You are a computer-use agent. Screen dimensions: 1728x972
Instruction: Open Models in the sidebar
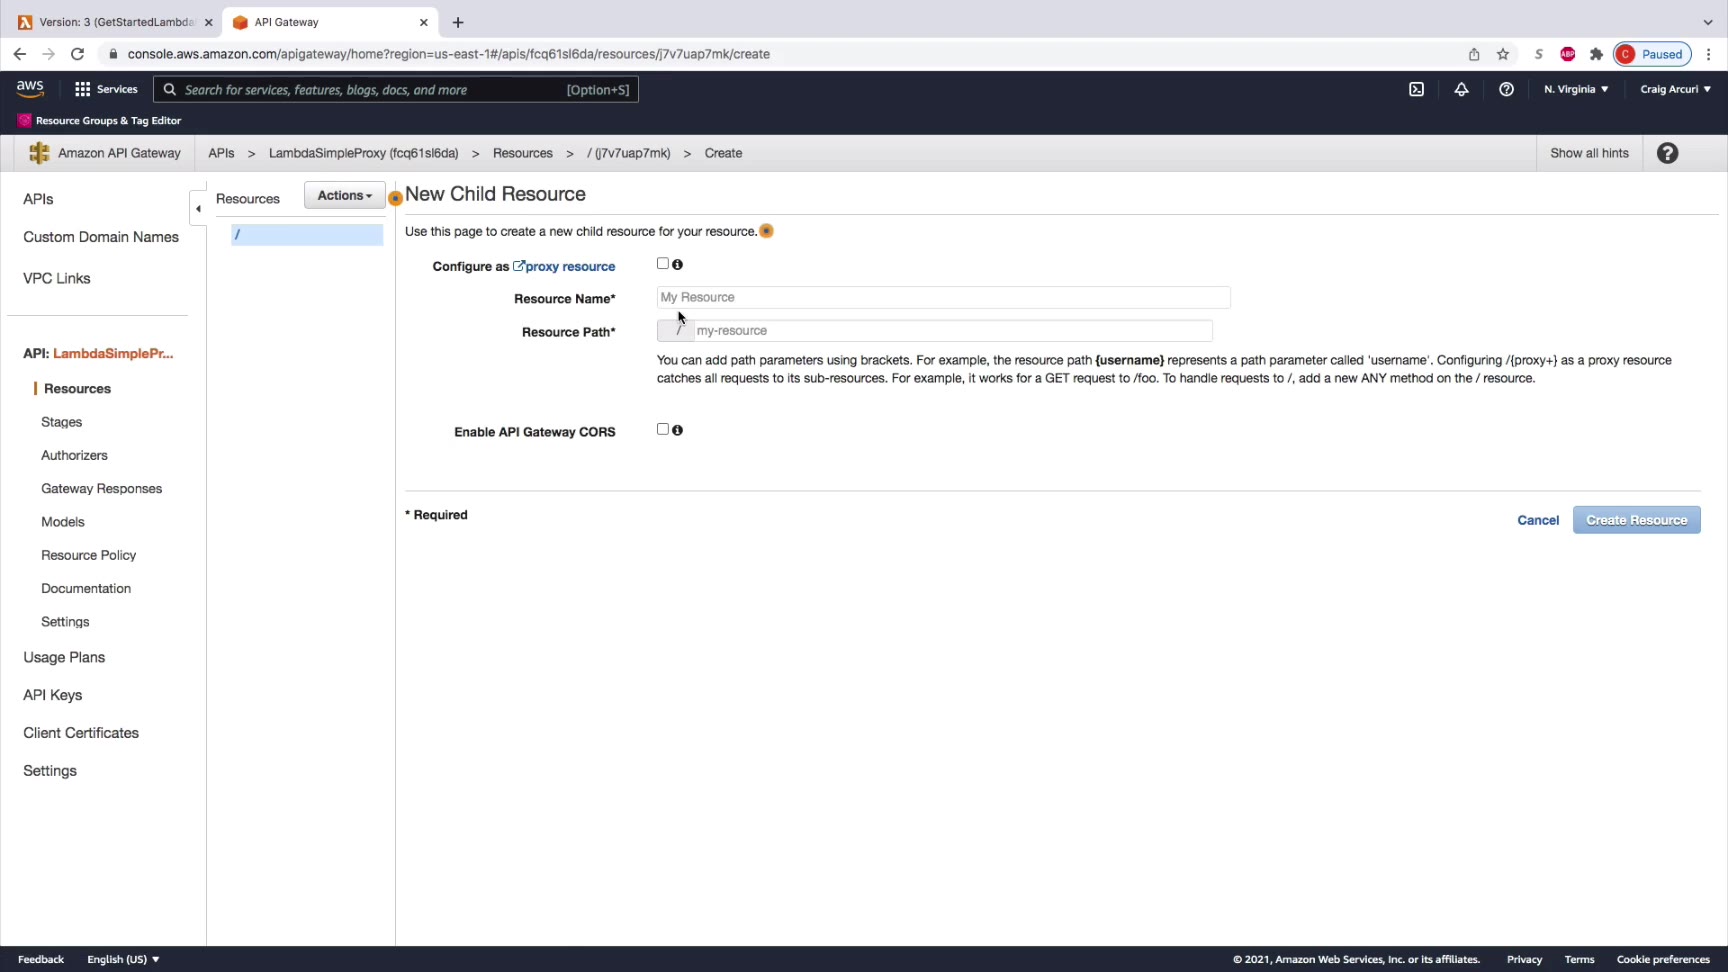(63, 522)
